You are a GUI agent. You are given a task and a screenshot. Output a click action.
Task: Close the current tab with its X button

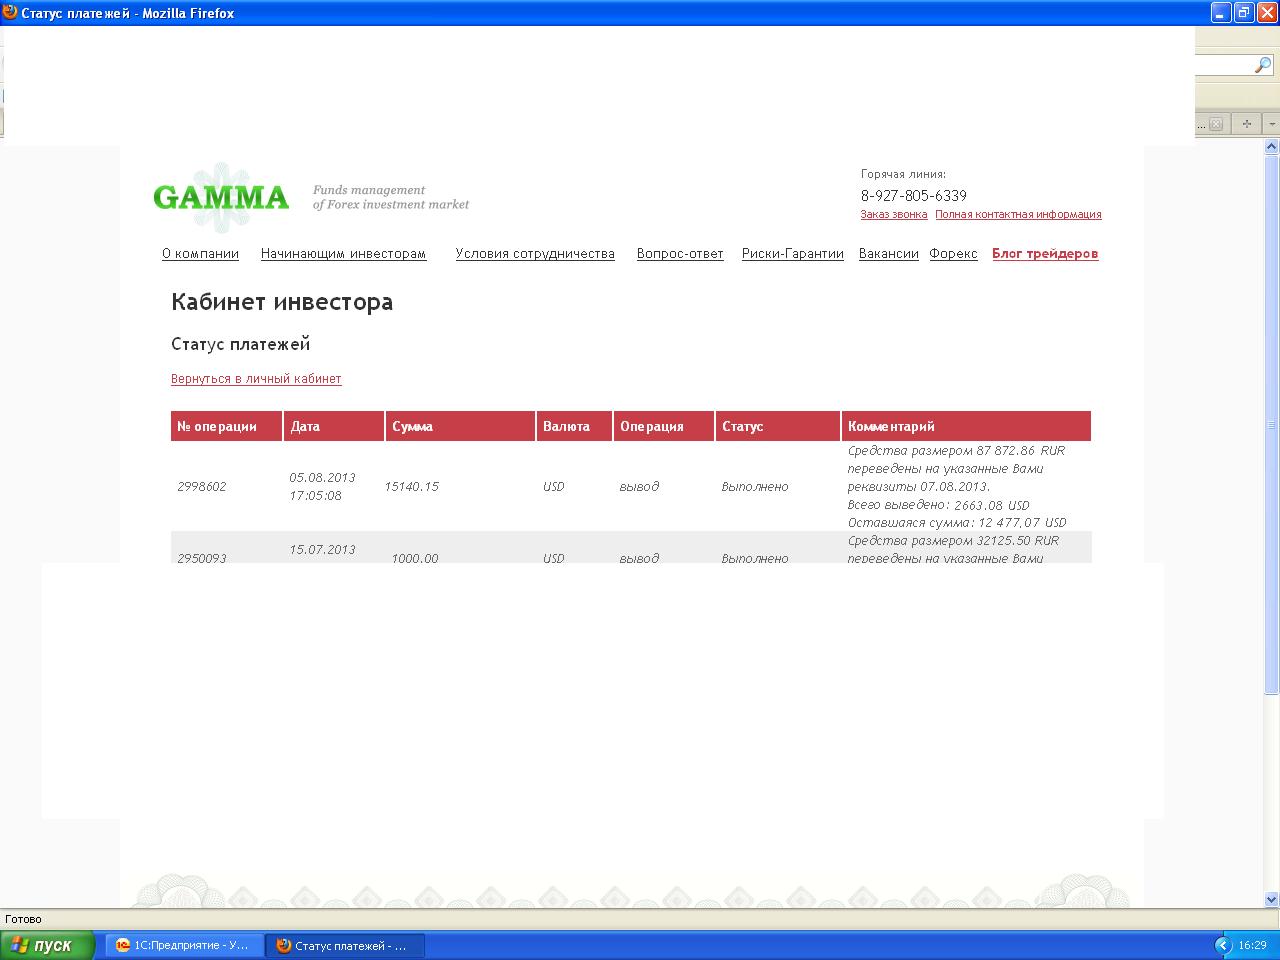click(x=1216, y=124)
